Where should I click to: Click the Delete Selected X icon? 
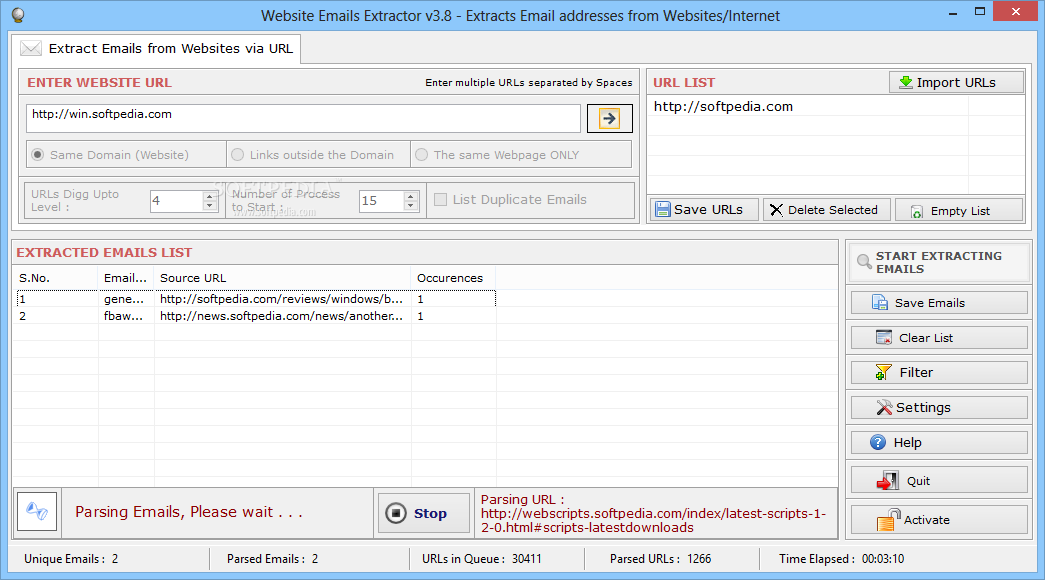(x=776, y=210)
